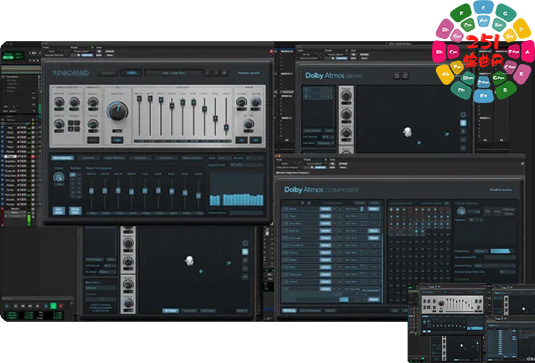Click the blue density knob in Spacelab's lower panel
The width and height of the screenshot is (535, 363).
[x=59, y=177]
